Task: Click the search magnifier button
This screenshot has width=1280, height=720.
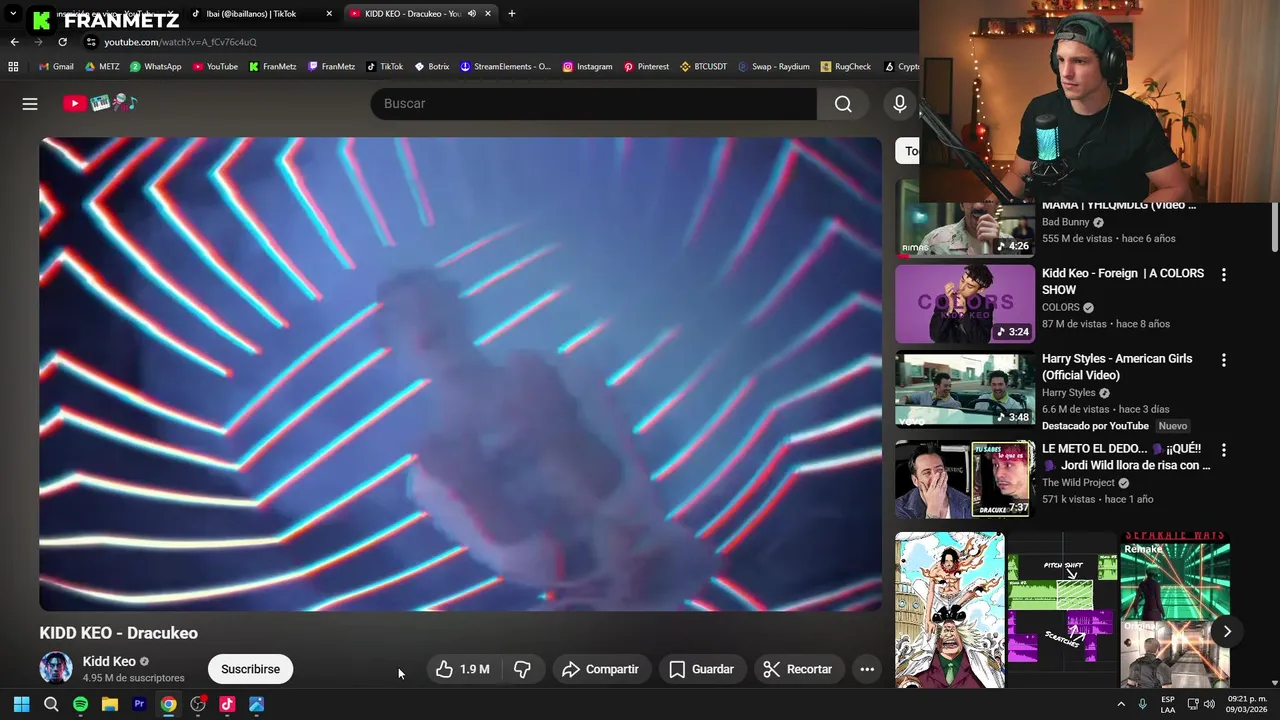Action: point(843,104)
